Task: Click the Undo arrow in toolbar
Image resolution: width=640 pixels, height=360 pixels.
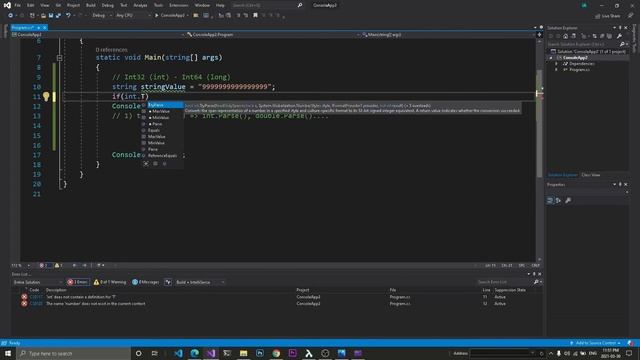Action: (68, 15)
